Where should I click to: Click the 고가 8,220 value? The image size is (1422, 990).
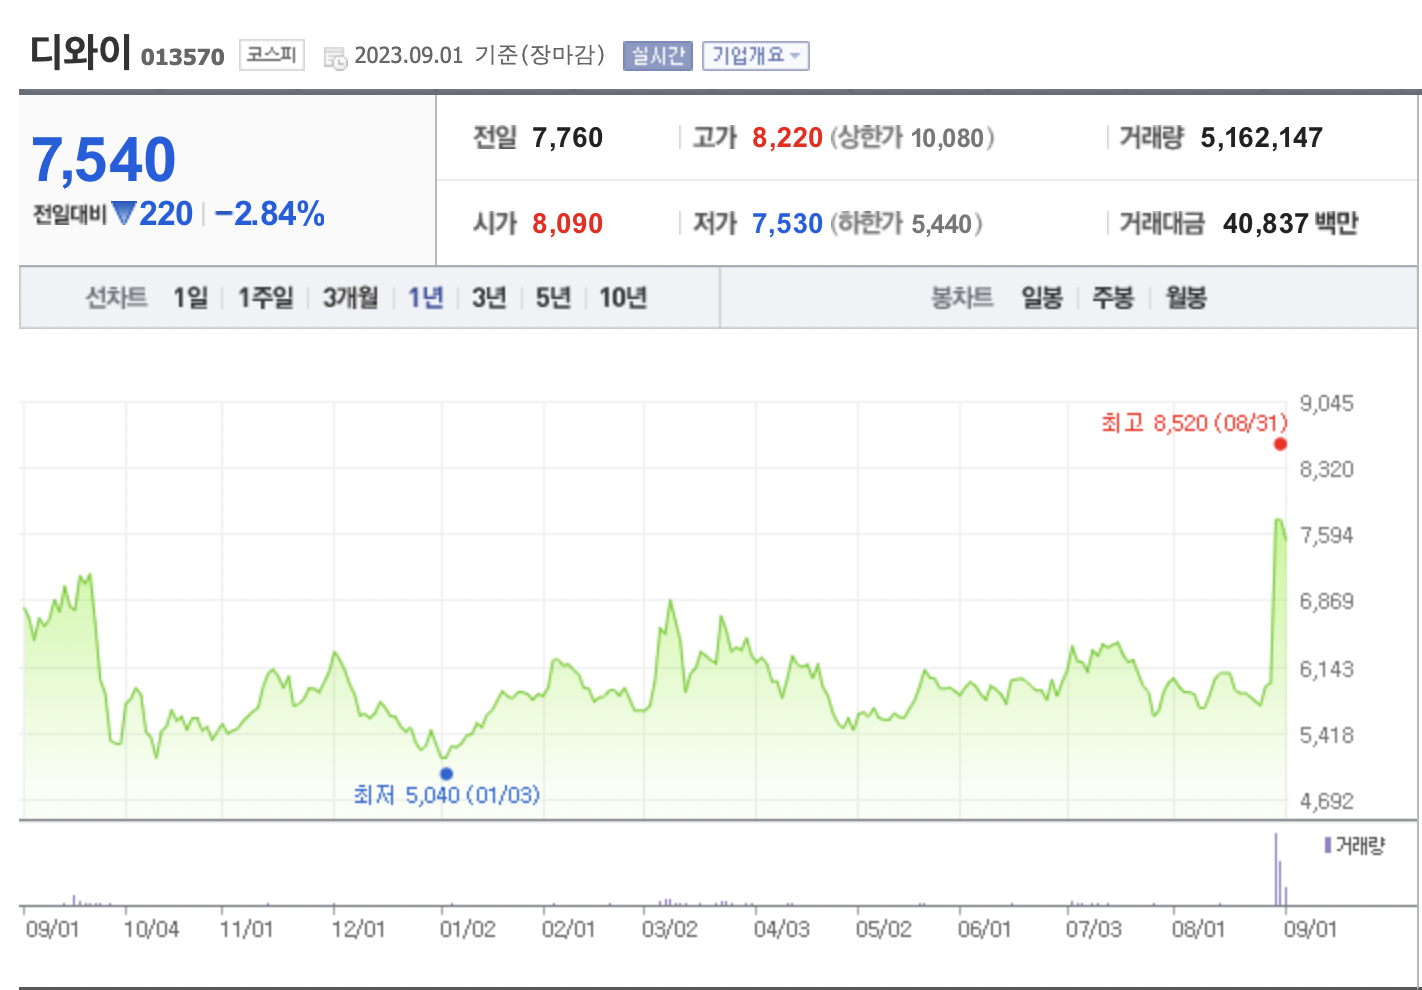pos(787,138)
